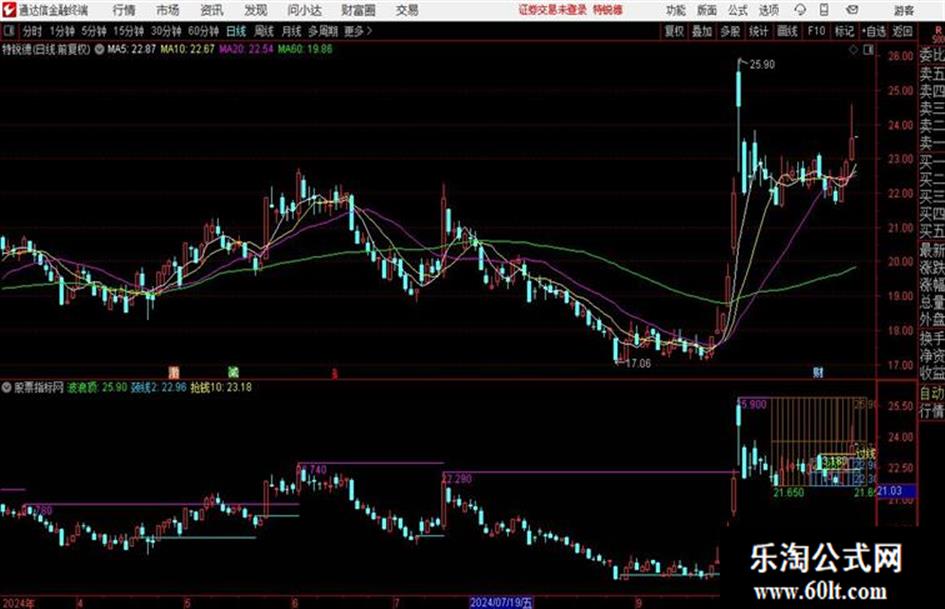Click the MA60: 19.86 indicator label
The image size is (945, 609).
[305, 49]
